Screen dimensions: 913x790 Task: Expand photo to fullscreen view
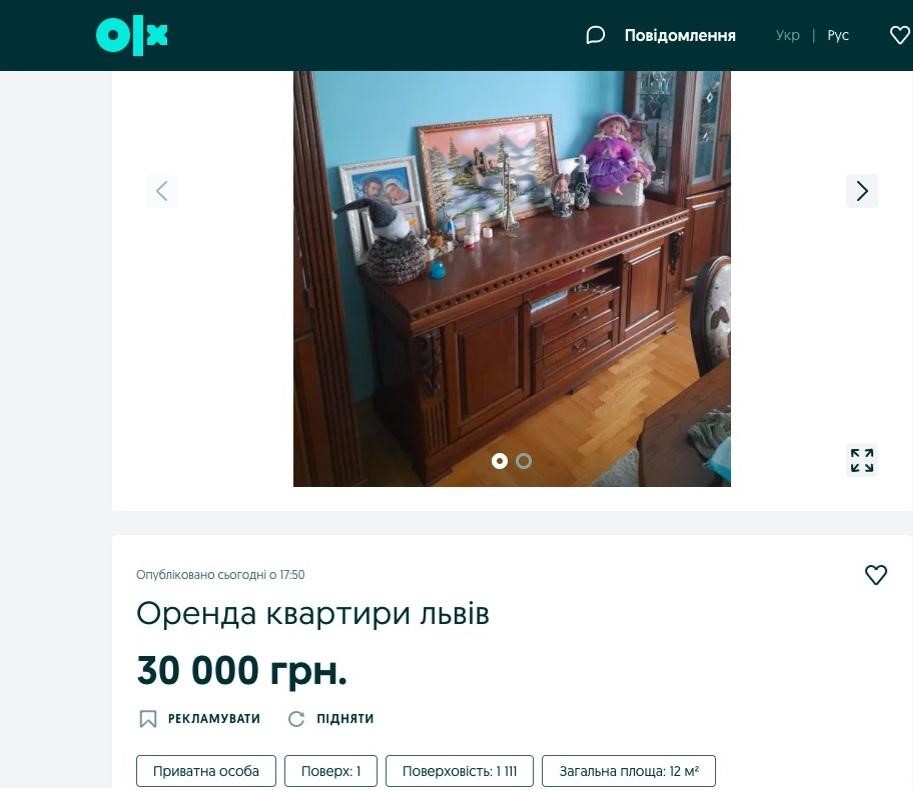click(862, 460)
